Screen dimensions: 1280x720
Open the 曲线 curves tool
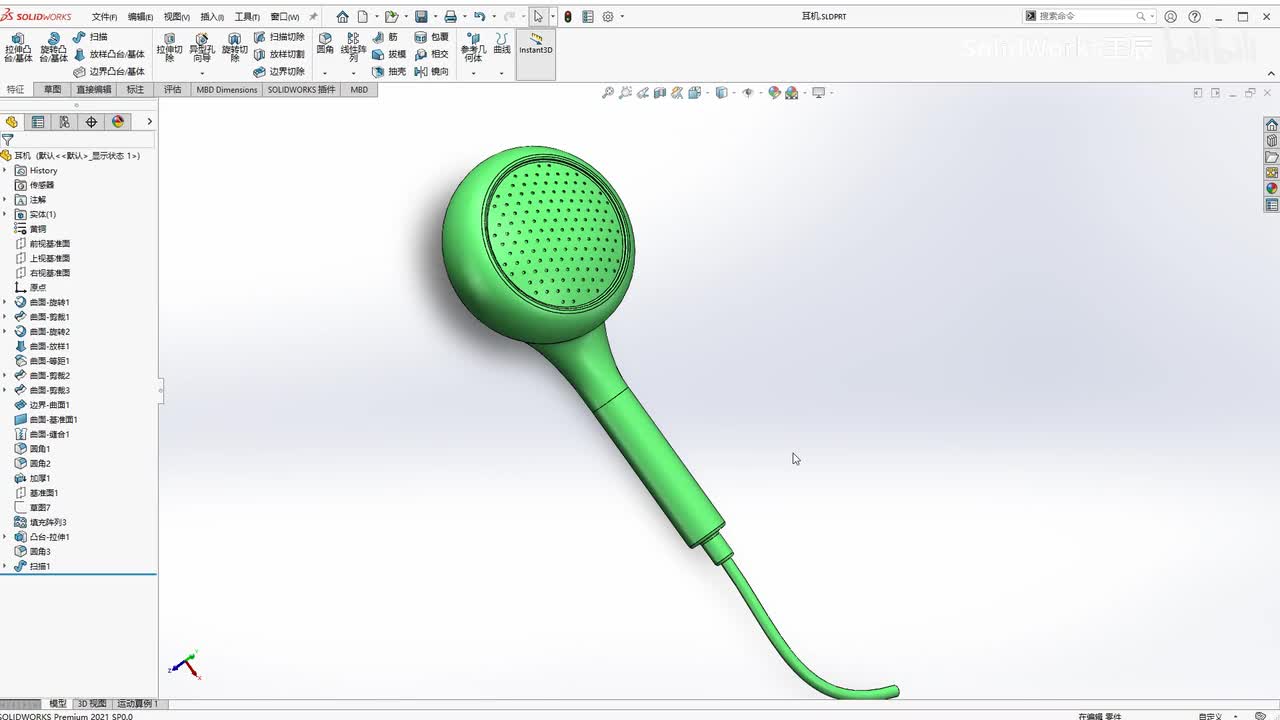coord(501,43)
